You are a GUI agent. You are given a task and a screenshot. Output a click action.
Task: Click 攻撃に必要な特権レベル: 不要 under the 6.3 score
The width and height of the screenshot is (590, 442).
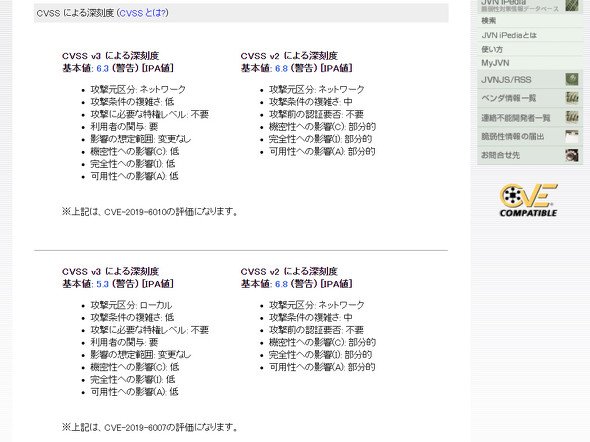tap(149, 114)
